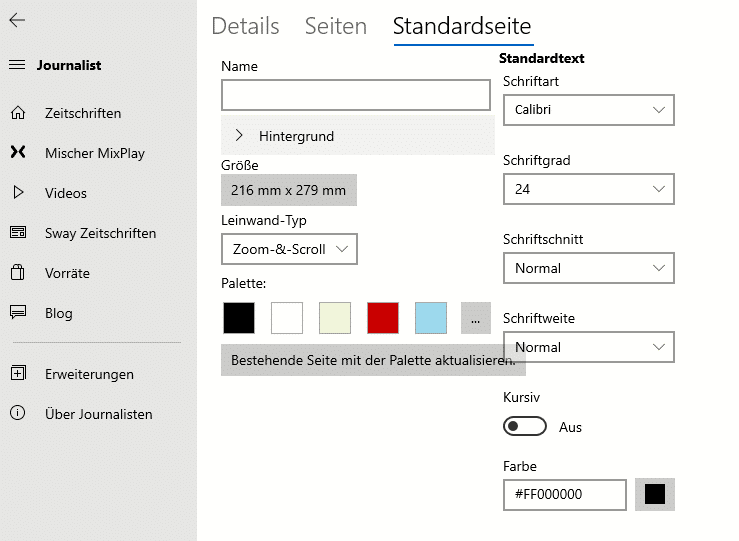Open the Schriftgrad 24 dropdown
Screen dimensions: 739x541
(x=589, y=189)
